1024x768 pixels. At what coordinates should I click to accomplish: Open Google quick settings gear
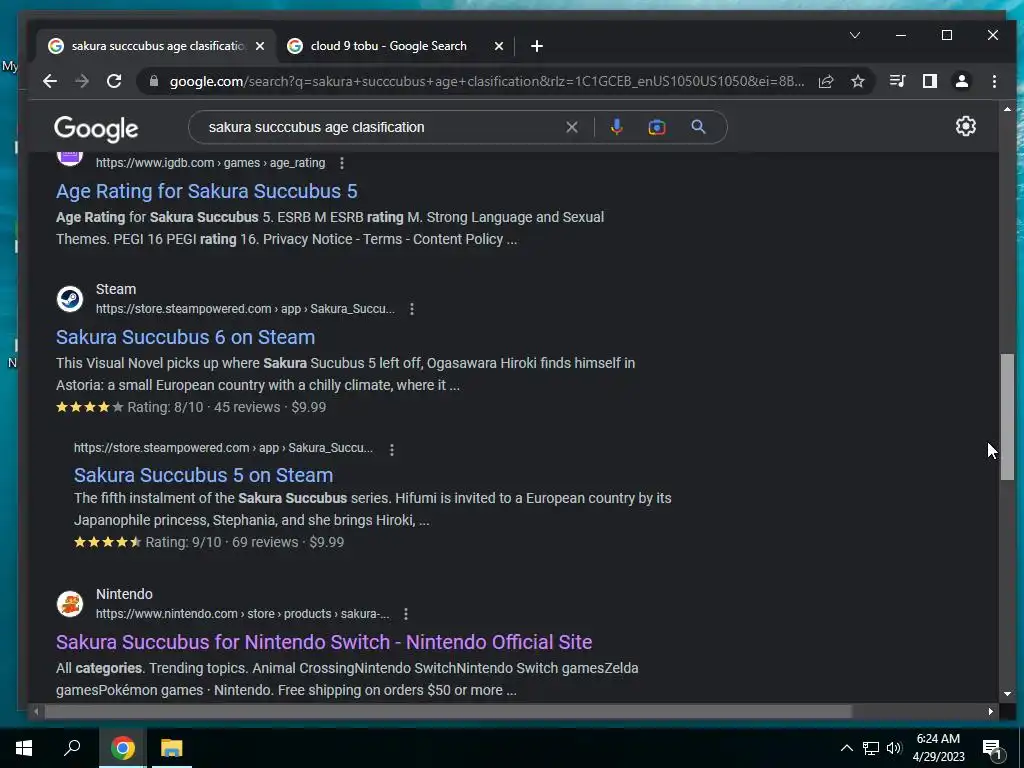click(966, 126)
